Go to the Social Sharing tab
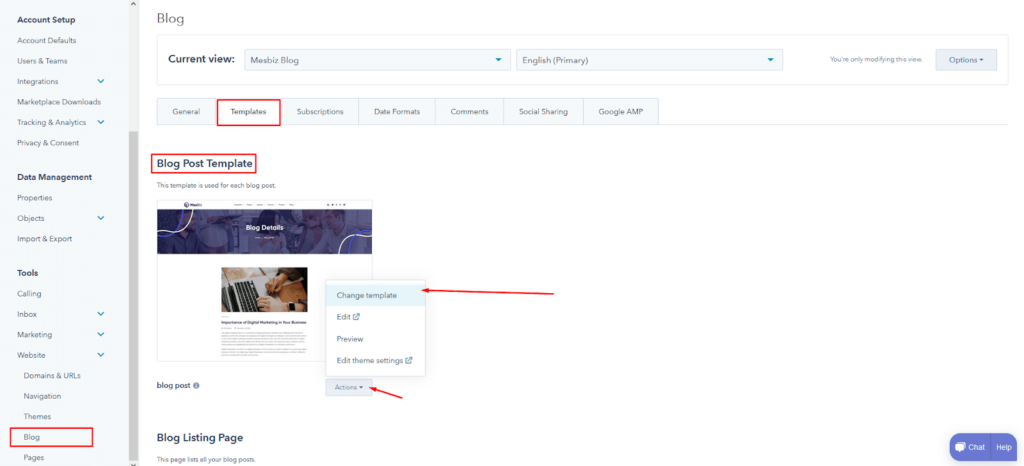The image size is (1024, 466). 543,112
